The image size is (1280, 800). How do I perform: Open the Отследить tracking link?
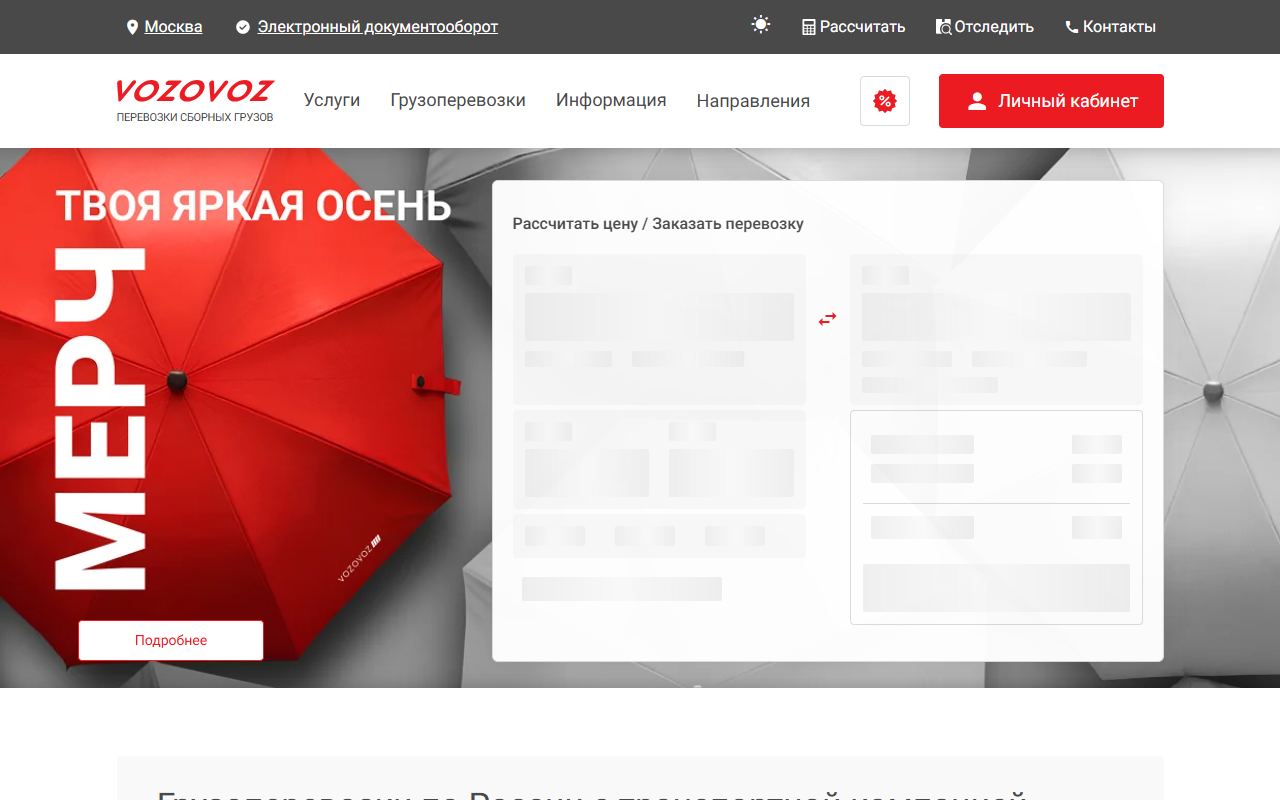pyautogui.click(x=994, y=27)
